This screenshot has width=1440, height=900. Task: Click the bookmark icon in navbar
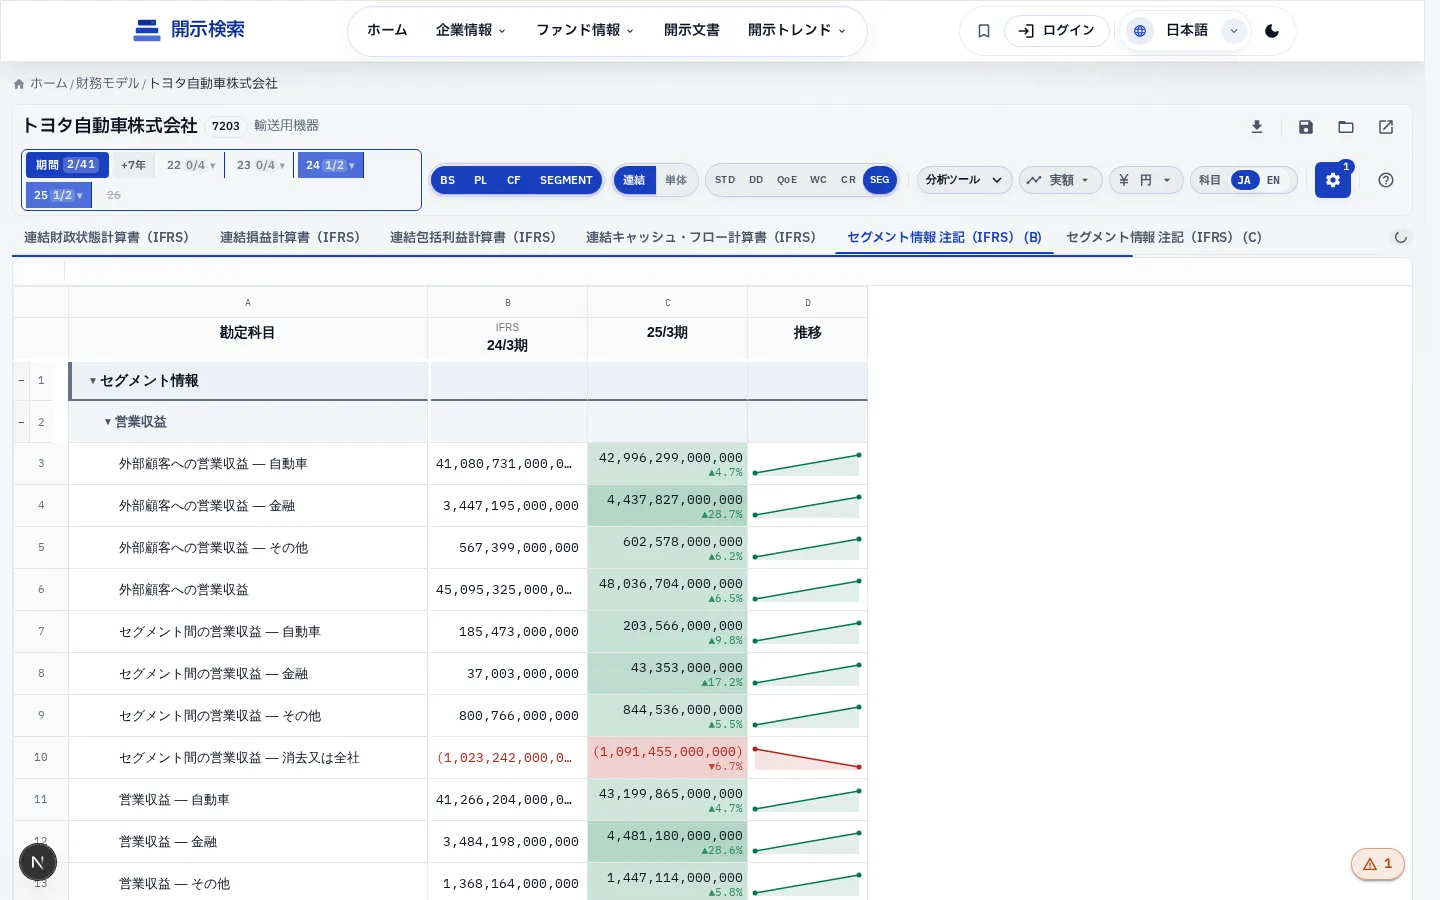coord(984,31)
